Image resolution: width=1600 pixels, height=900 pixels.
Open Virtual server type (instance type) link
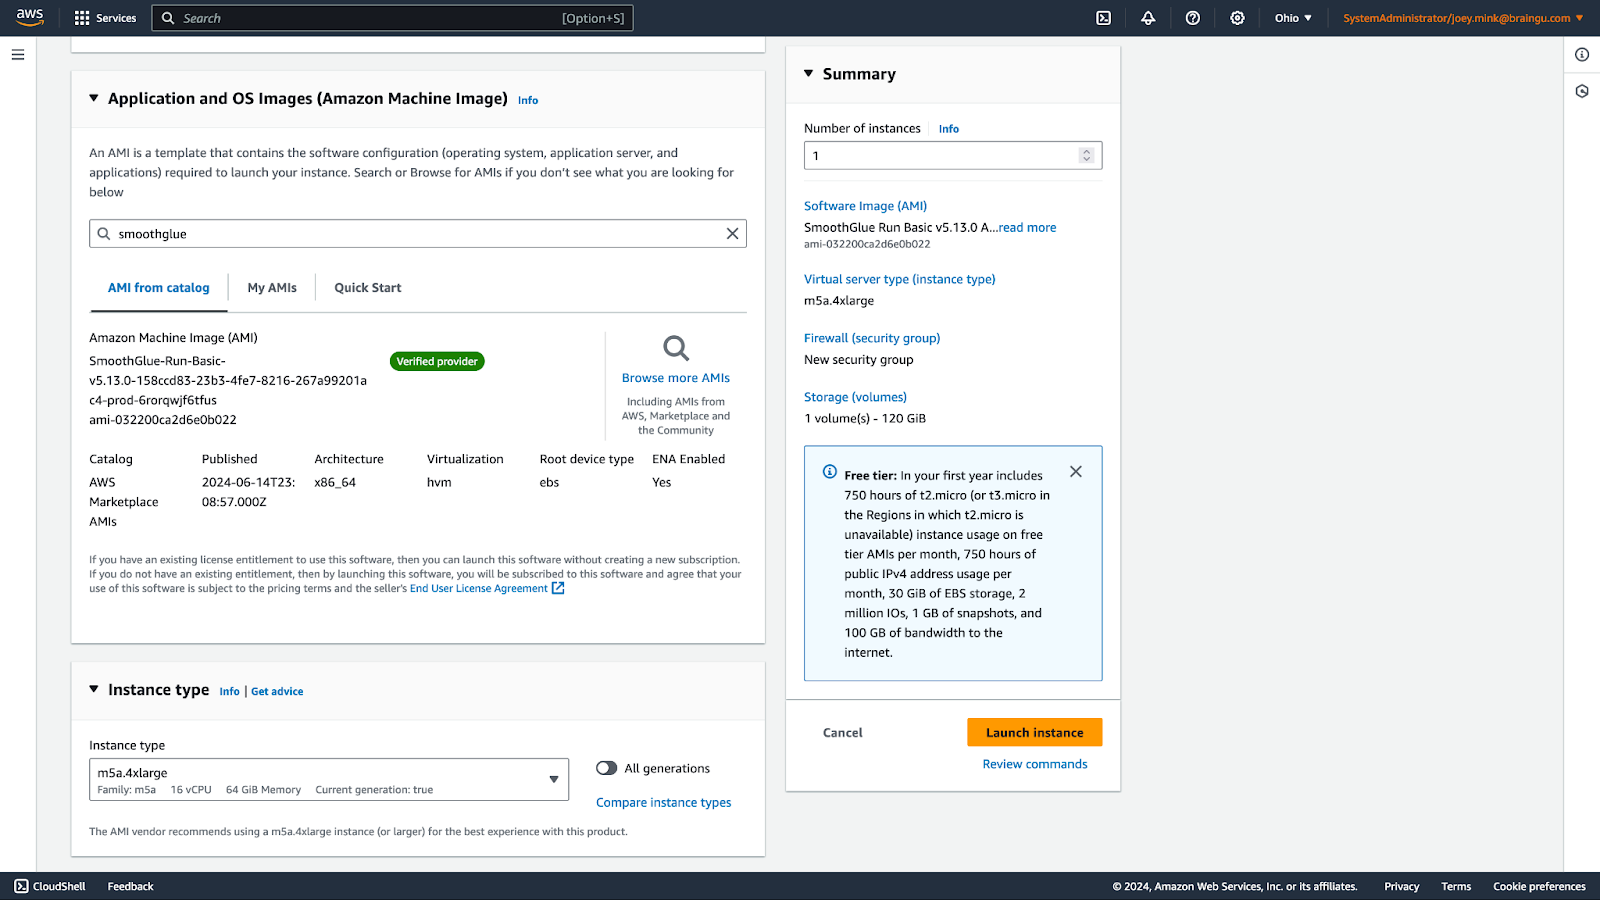point(900,279)
